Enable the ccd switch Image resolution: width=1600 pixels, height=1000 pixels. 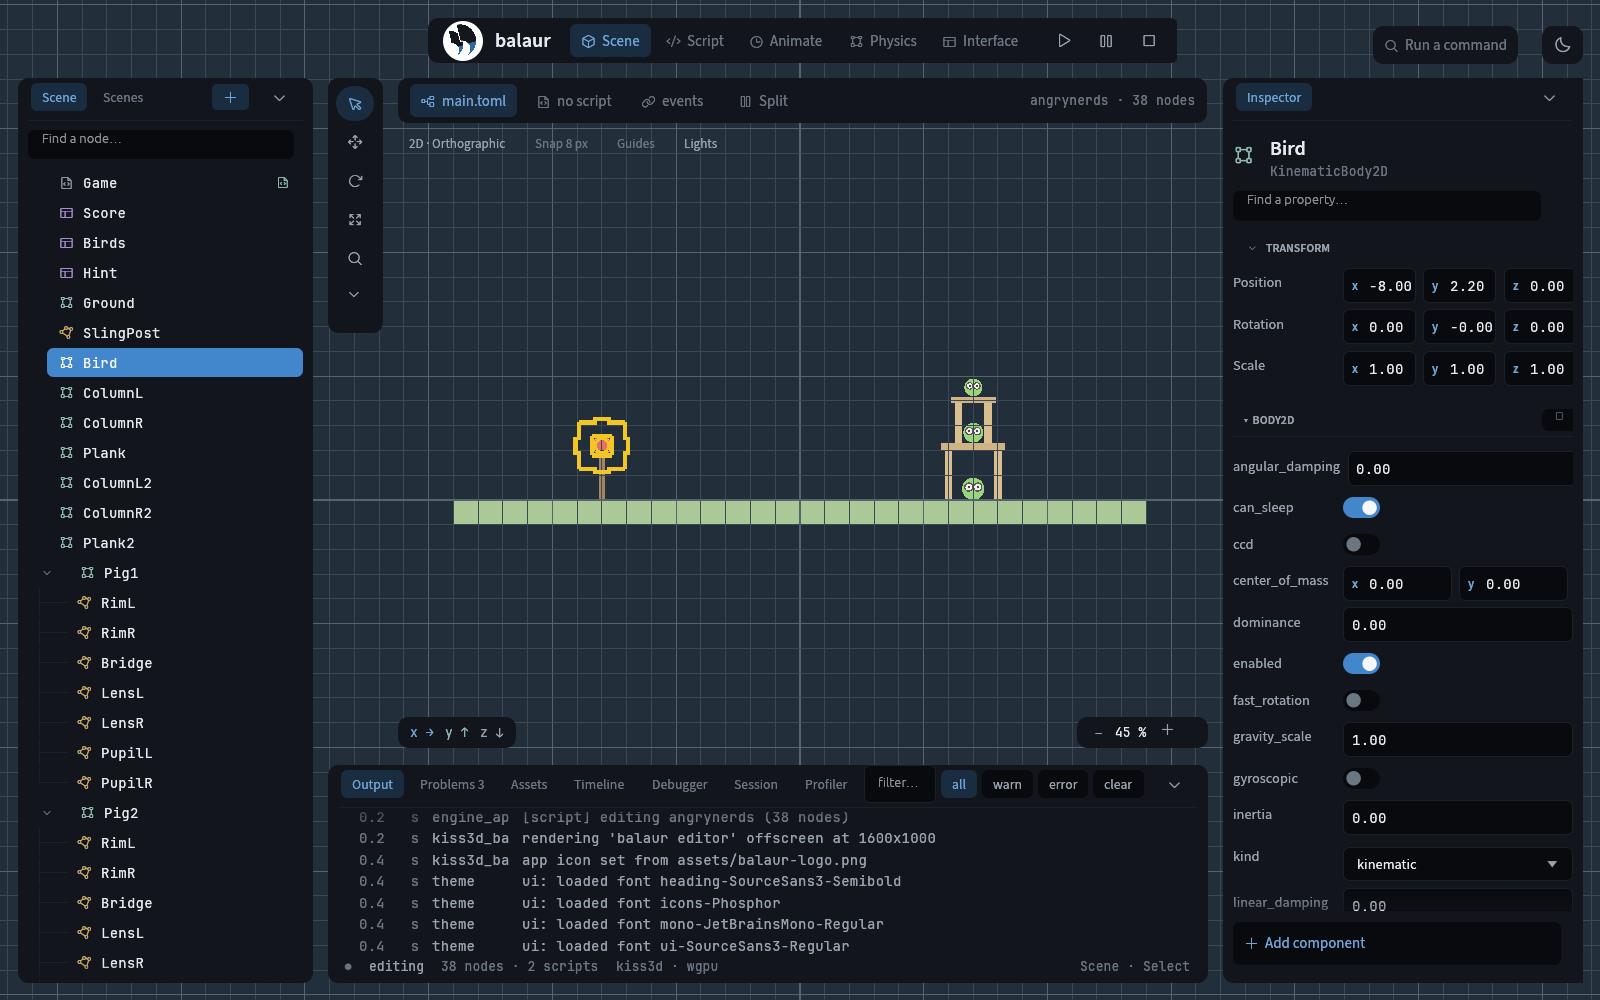point(1361,545)
